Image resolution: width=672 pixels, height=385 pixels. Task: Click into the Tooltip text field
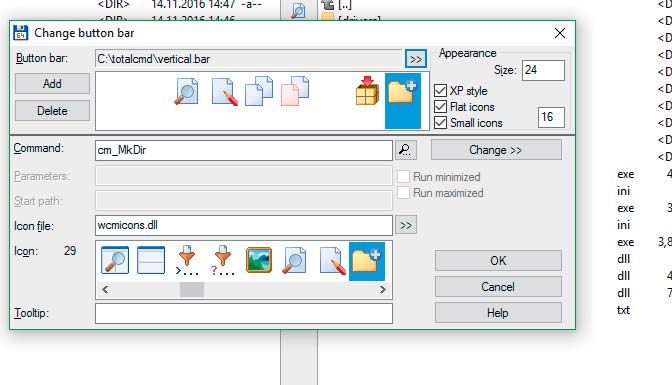tap(243, 313)
